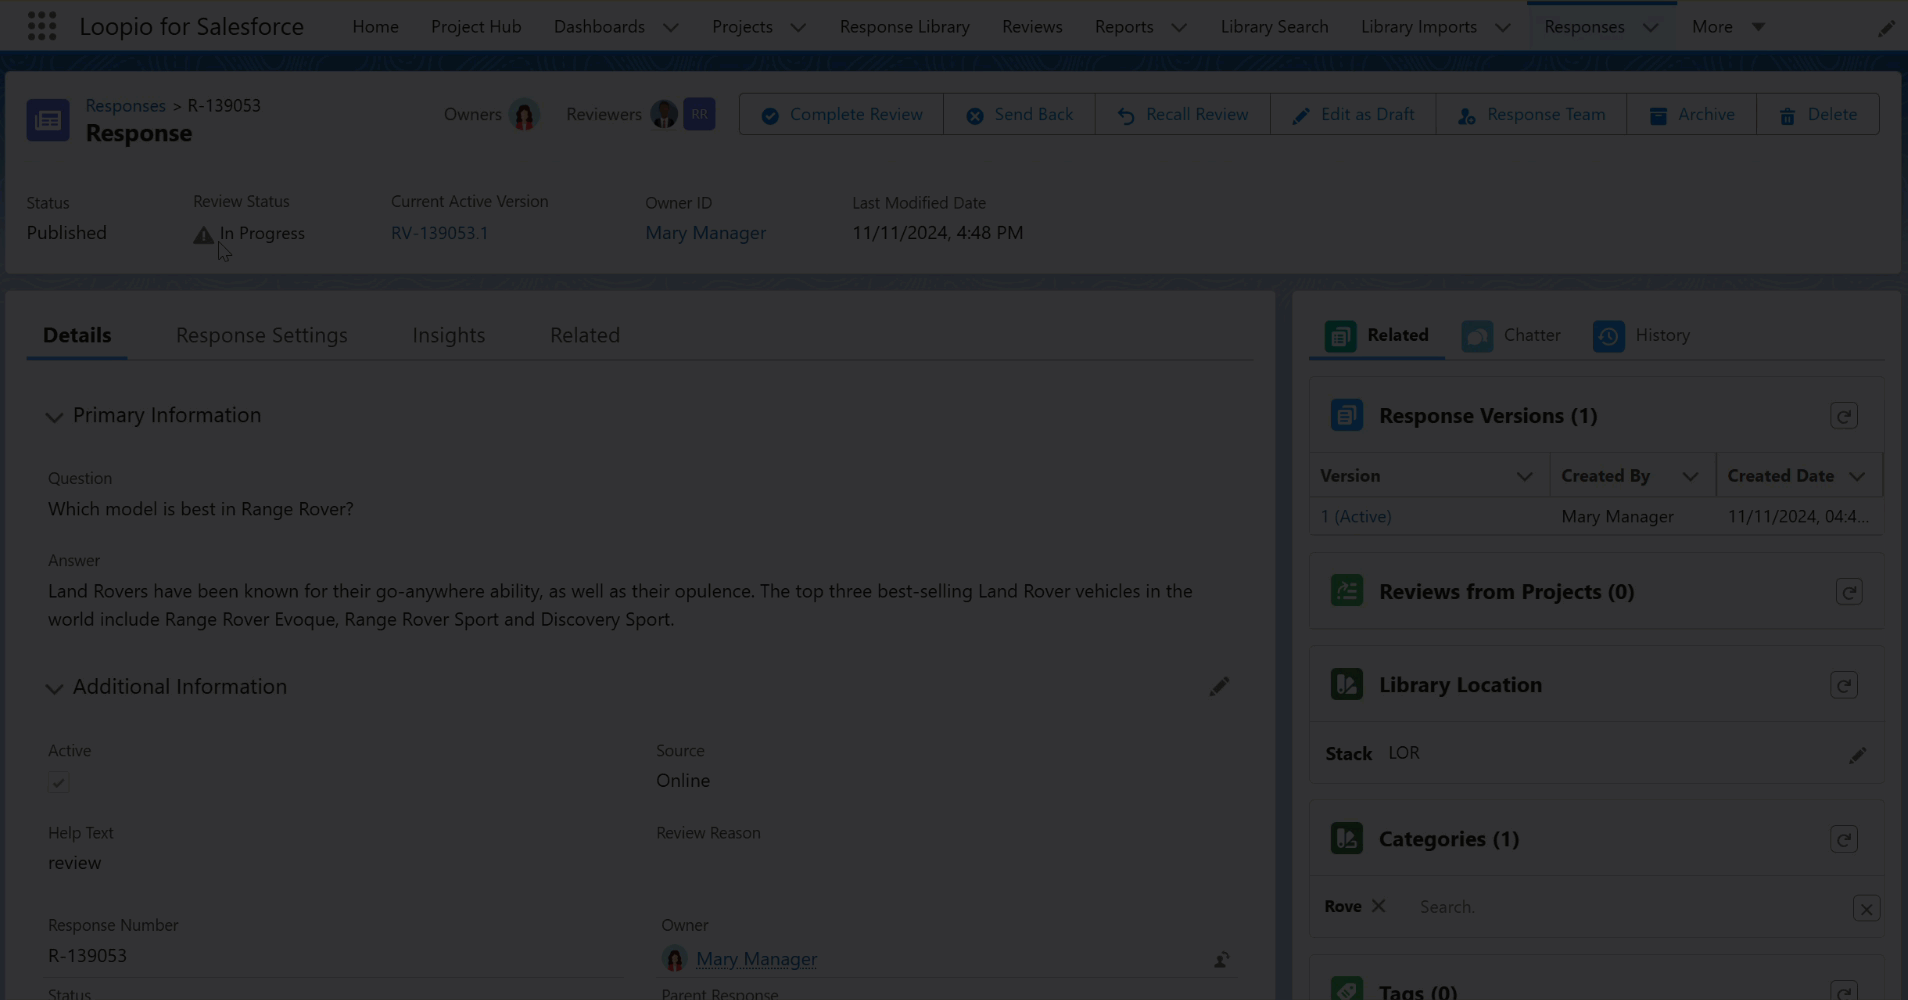
Task: Open the More navigation menu
Action: (x=1728, y=27)
